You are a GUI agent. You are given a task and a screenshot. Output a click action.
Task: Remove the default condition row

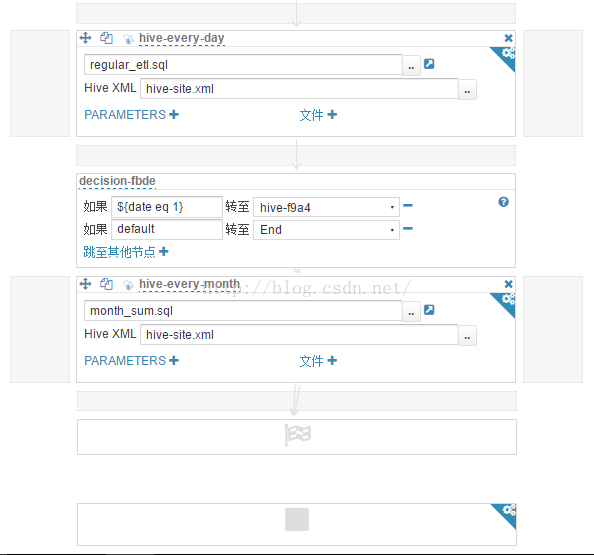pyautogui.click(x=408, y=228)
